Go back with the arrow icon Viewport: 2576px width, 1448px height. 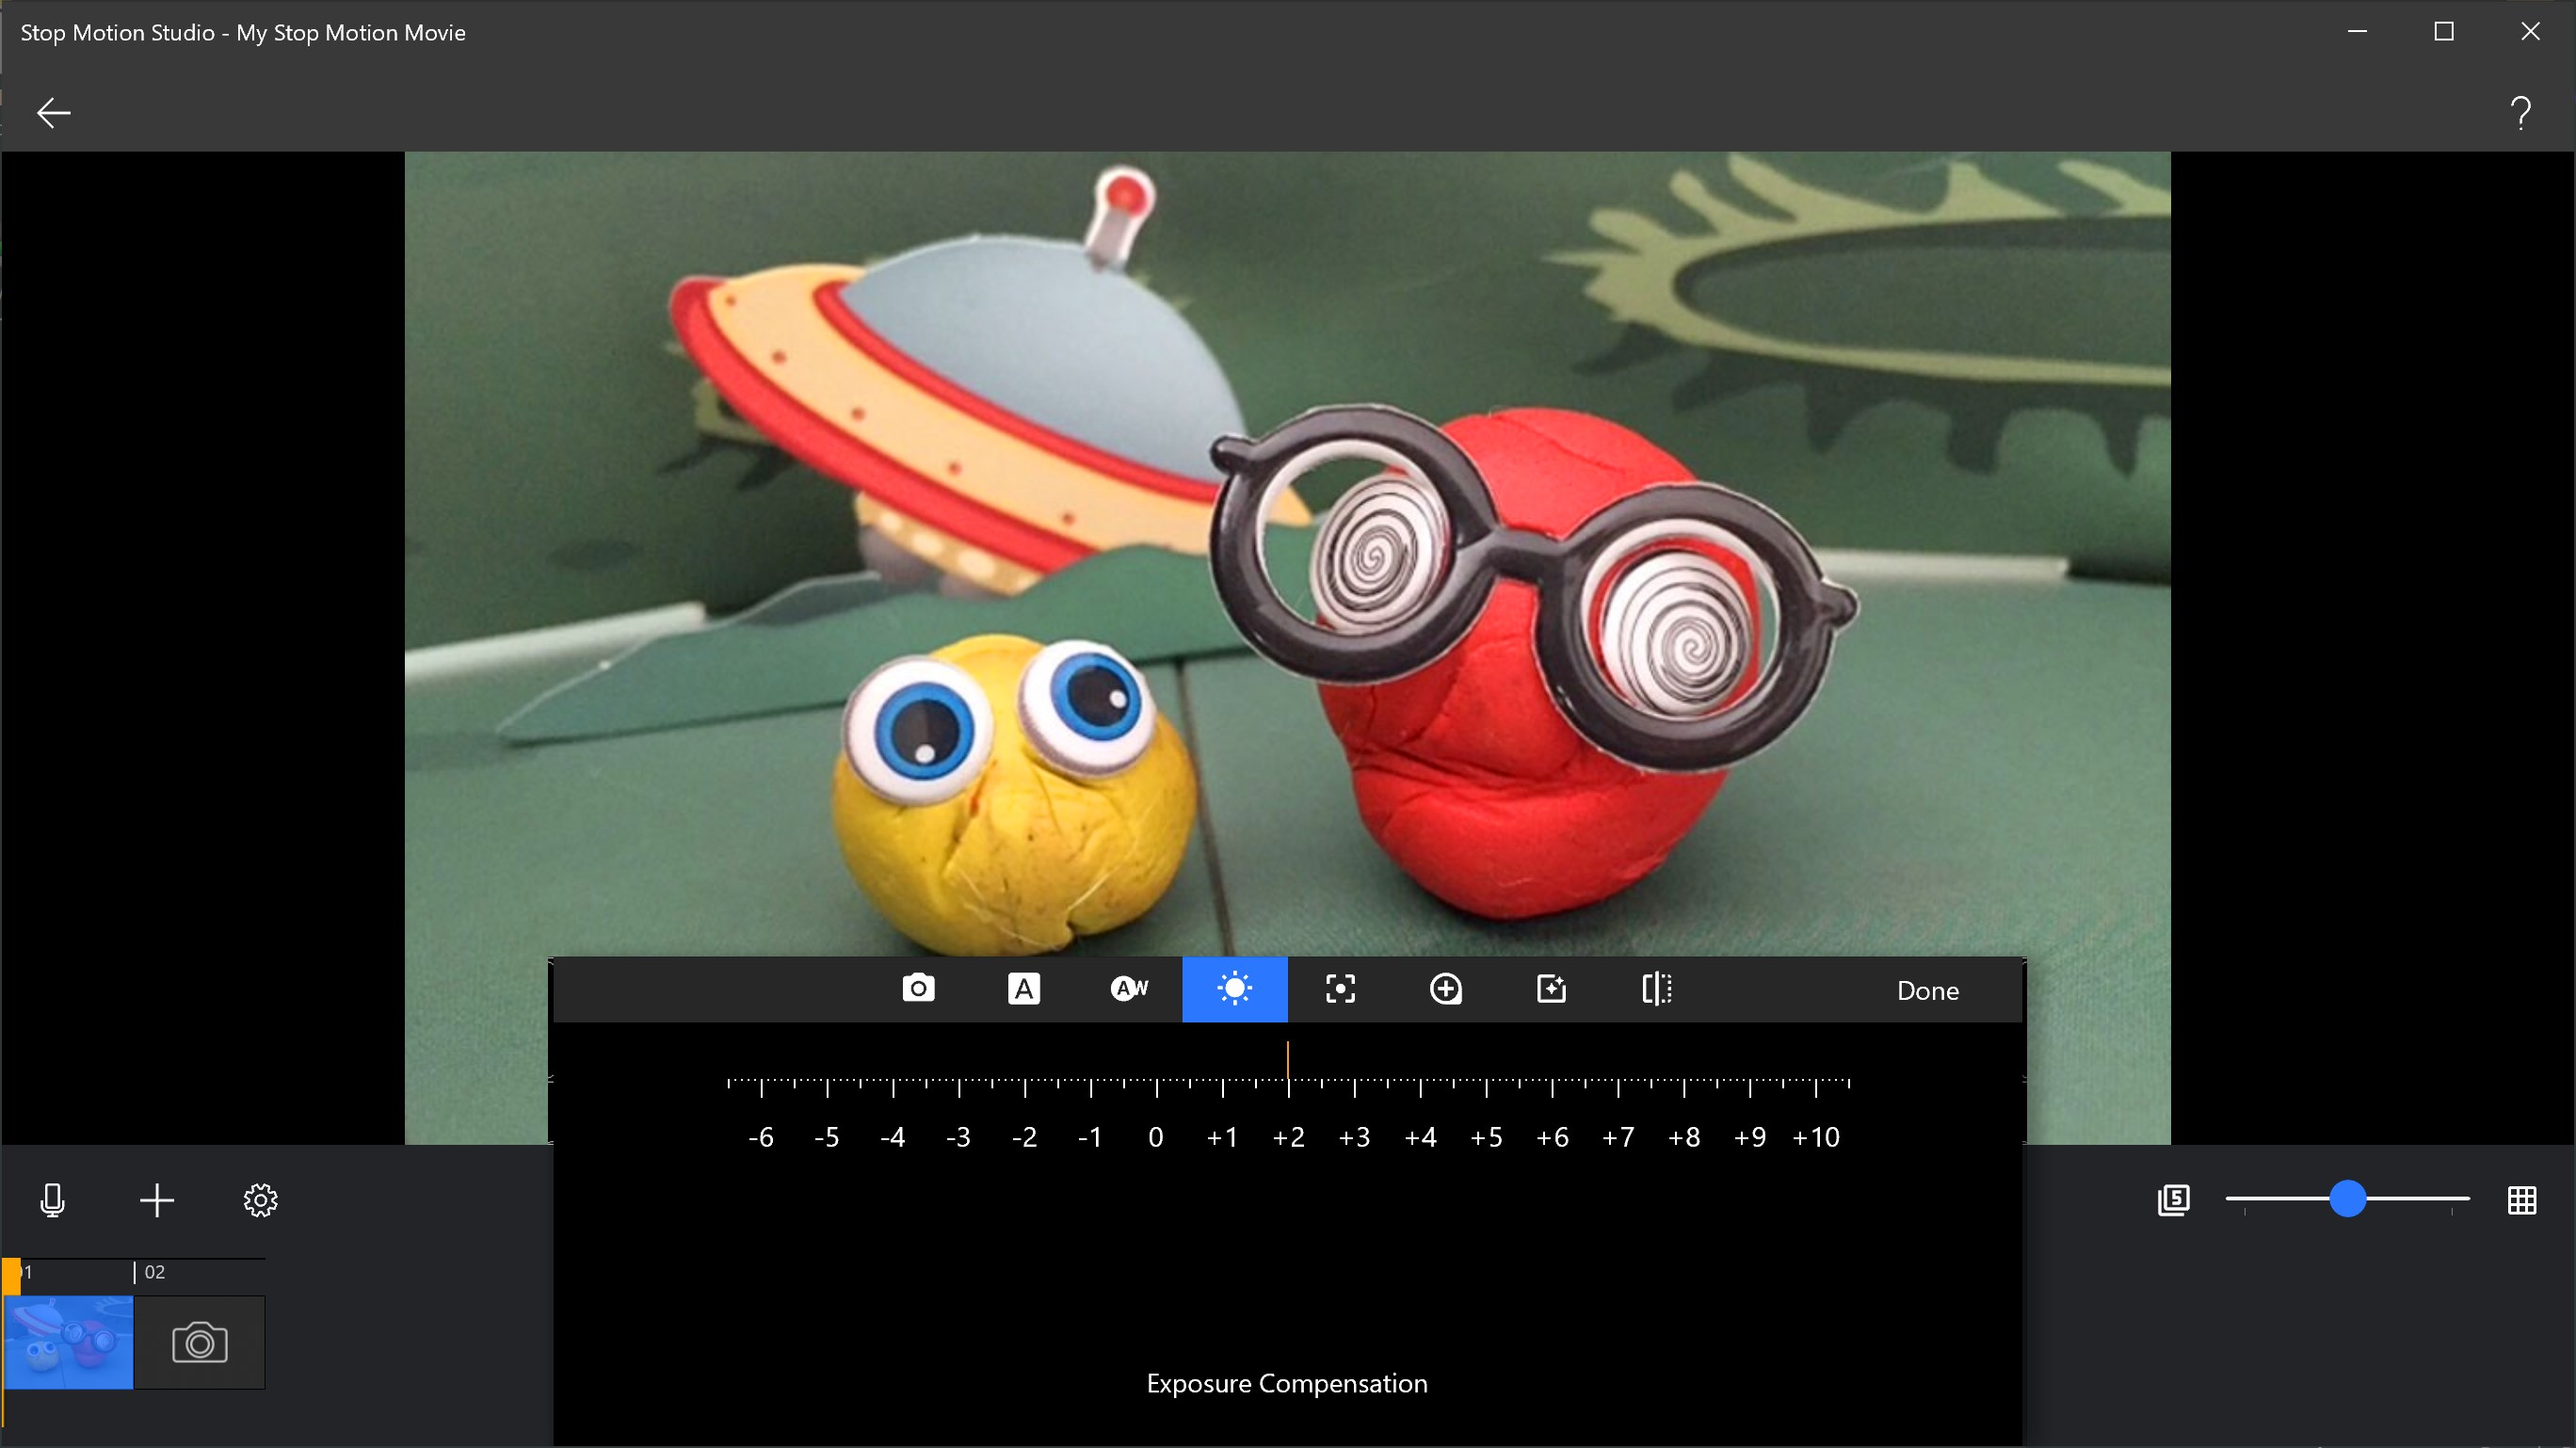point(53,112)
